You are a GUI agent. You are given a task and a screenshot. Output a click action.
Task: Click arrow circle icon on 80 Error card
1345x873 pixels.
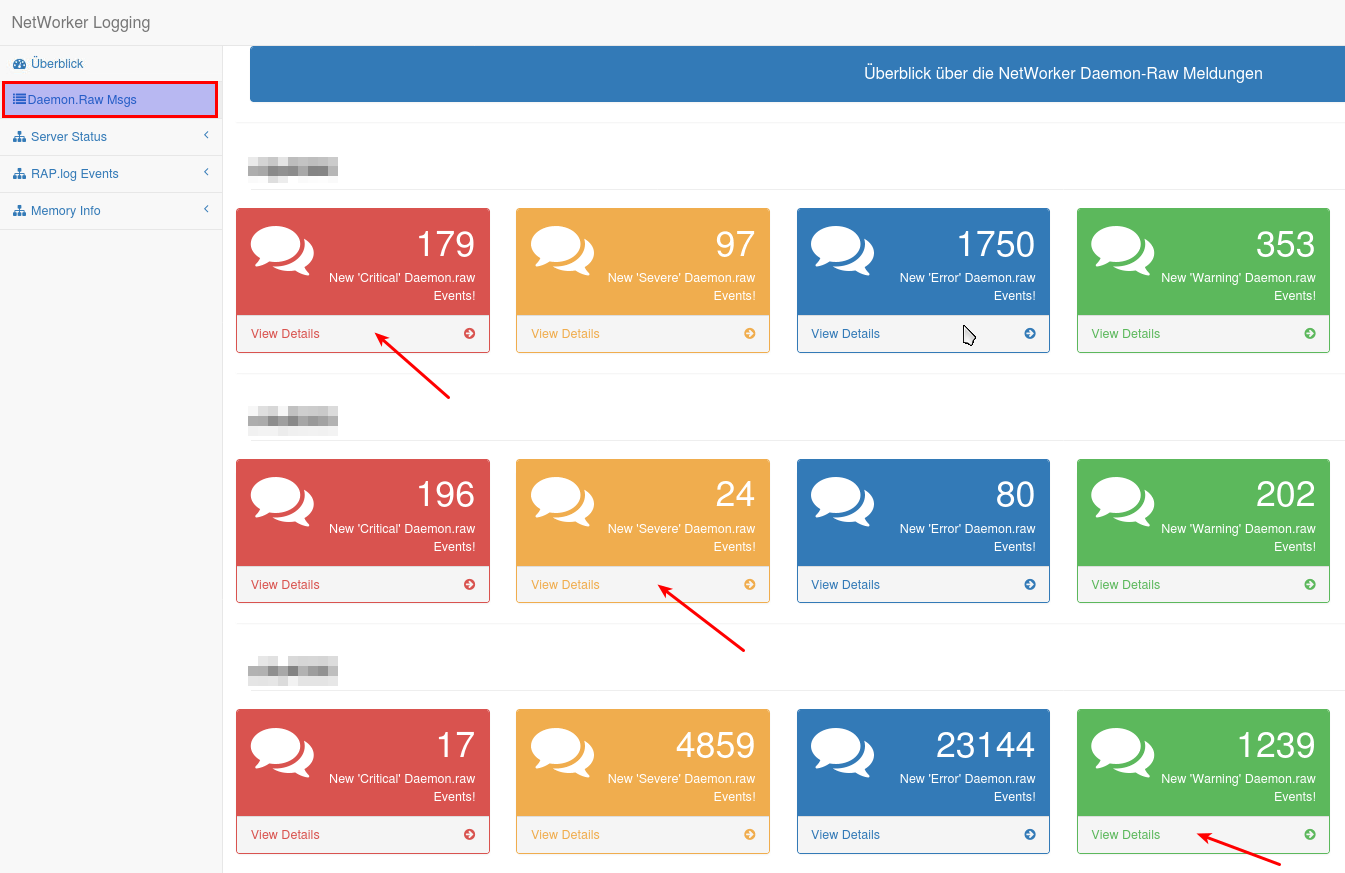click(x=1030, y=585)
